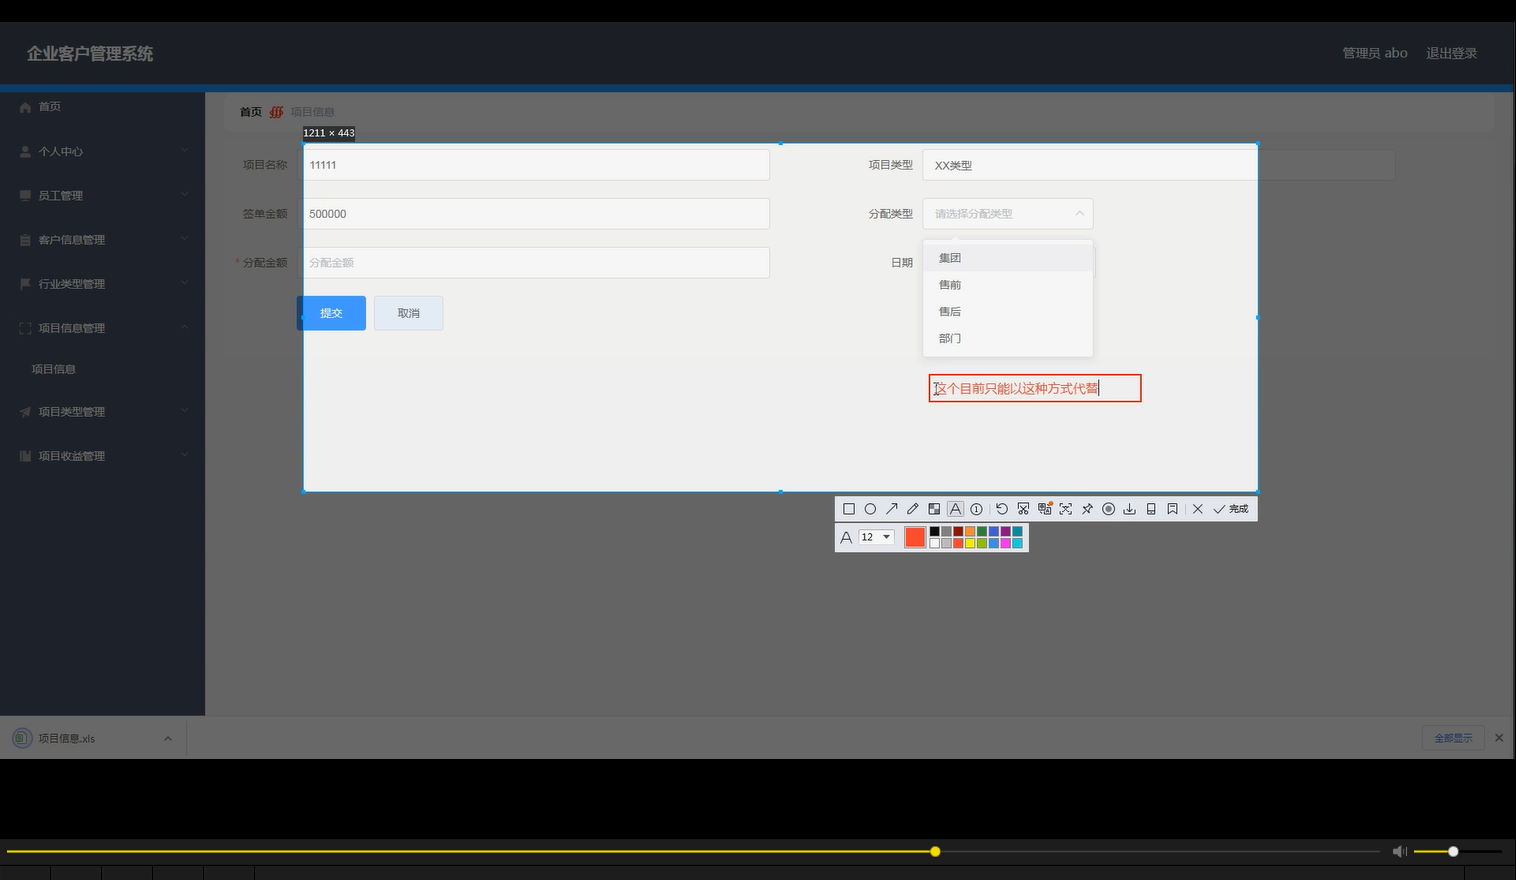Click 退出登录 in the header
The image size is (1516, 880).
1451,53
